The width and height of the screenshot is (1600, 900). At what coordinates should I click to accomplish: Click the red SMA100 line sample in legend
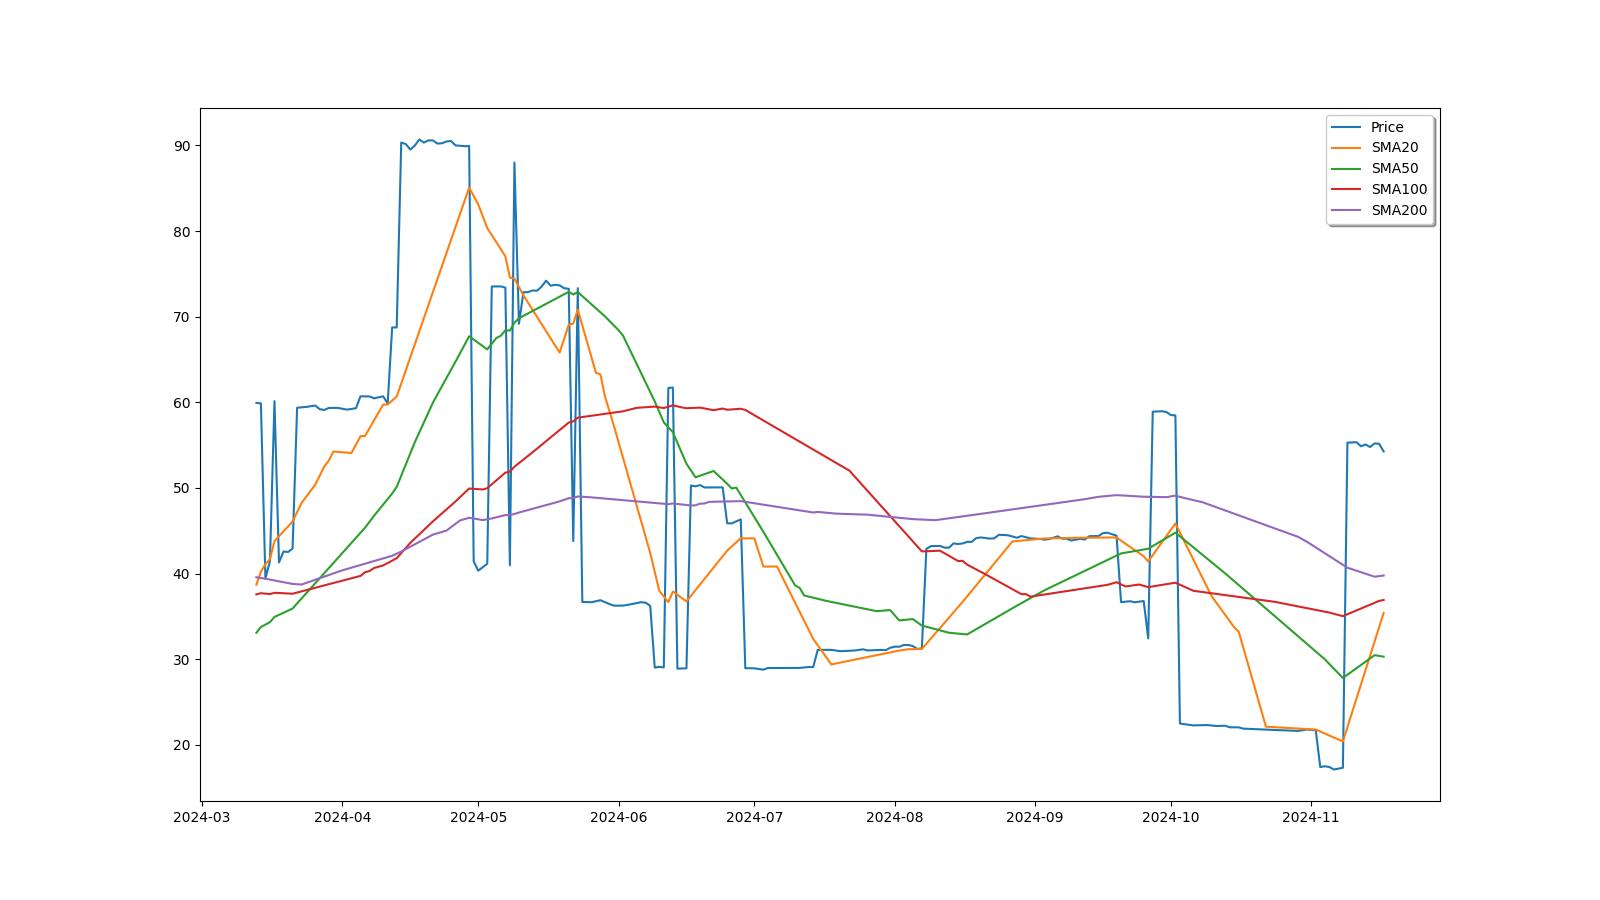pos(1346,190)
